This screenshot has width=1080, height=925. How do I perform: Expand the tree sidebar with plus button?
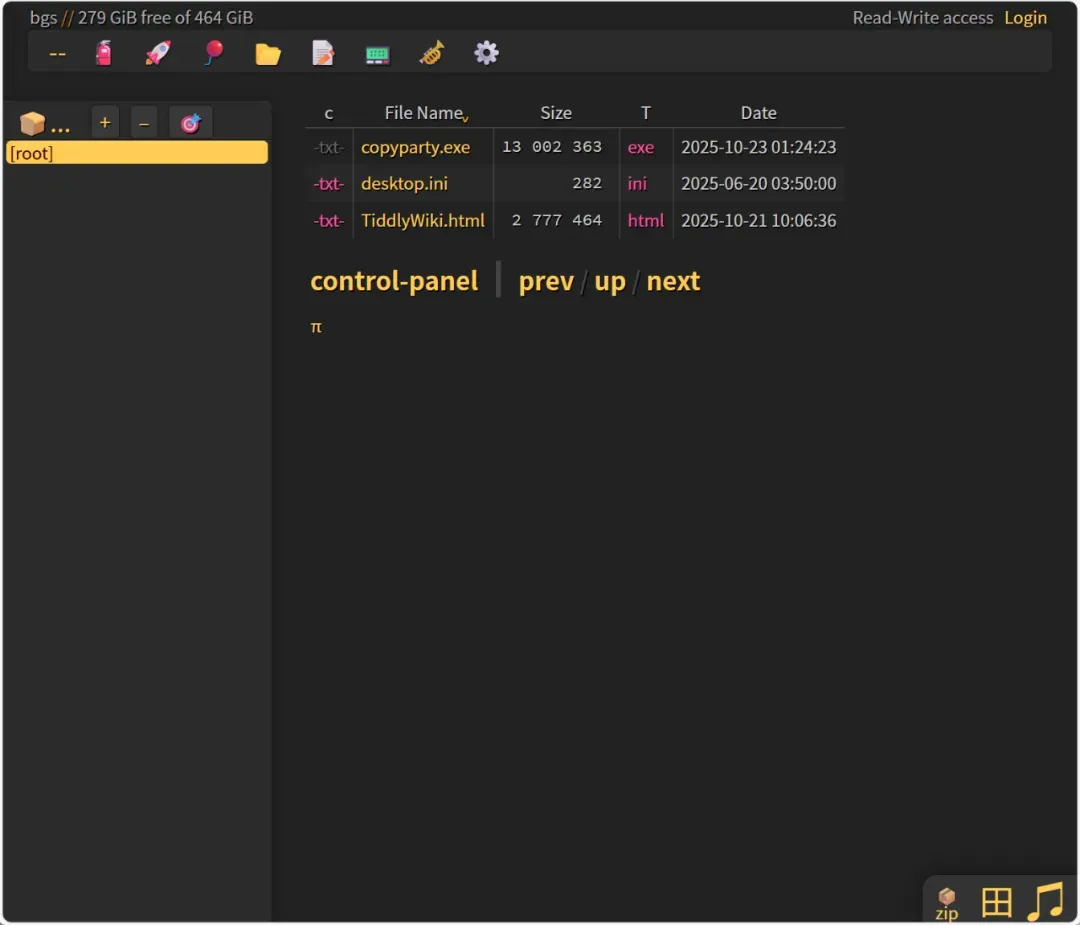click(105, 123)
